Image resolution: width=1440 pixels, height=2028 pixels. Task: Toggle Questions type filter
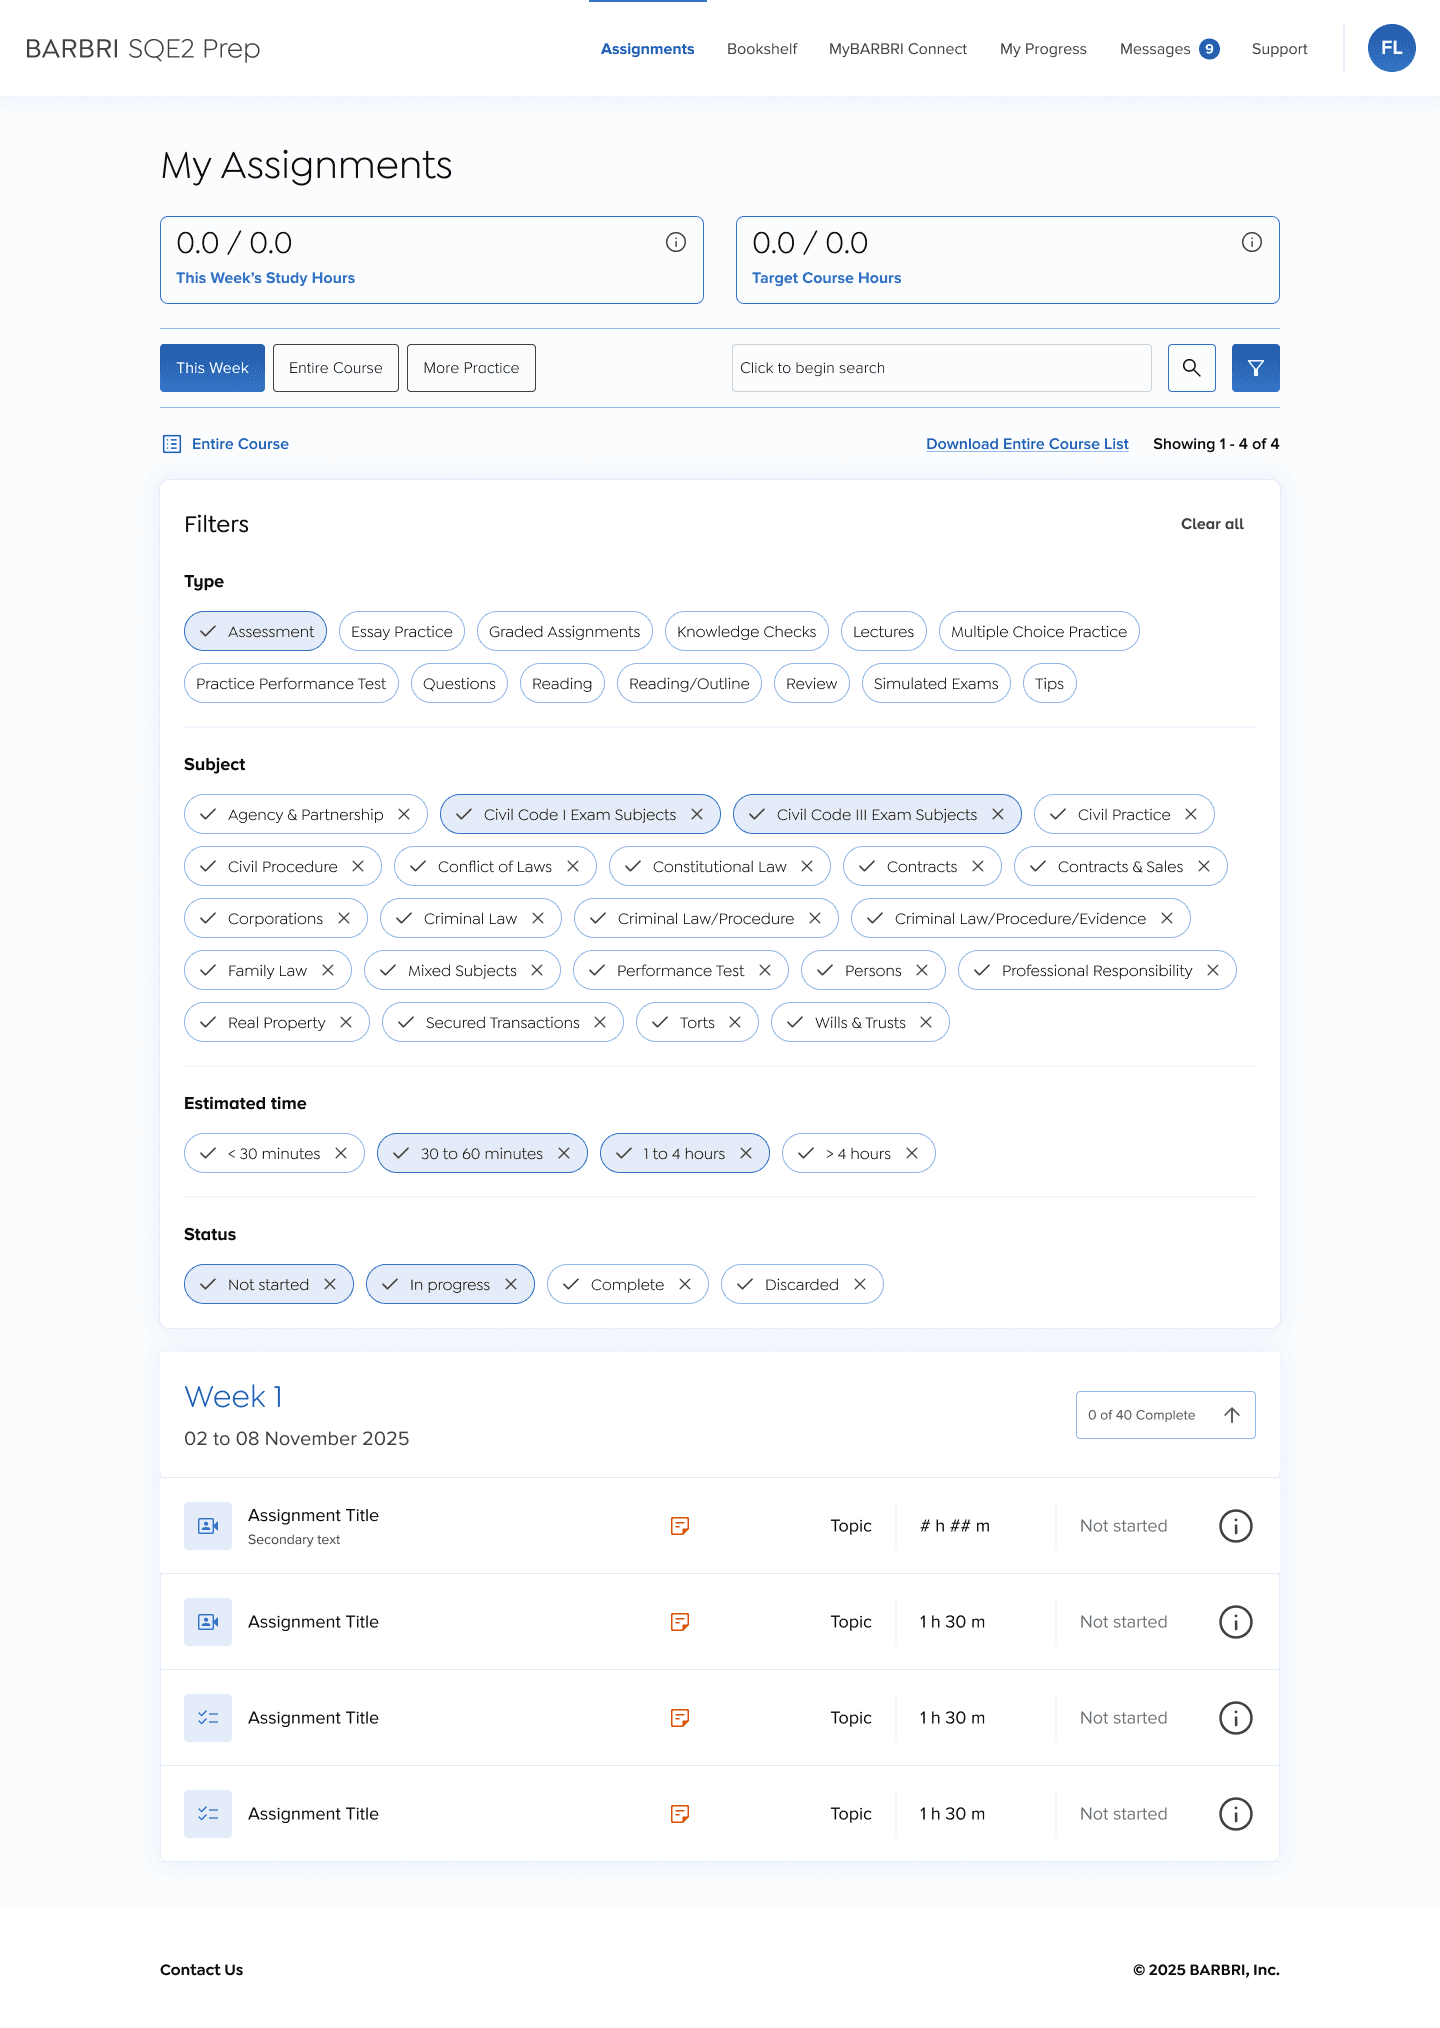[459, 683]
